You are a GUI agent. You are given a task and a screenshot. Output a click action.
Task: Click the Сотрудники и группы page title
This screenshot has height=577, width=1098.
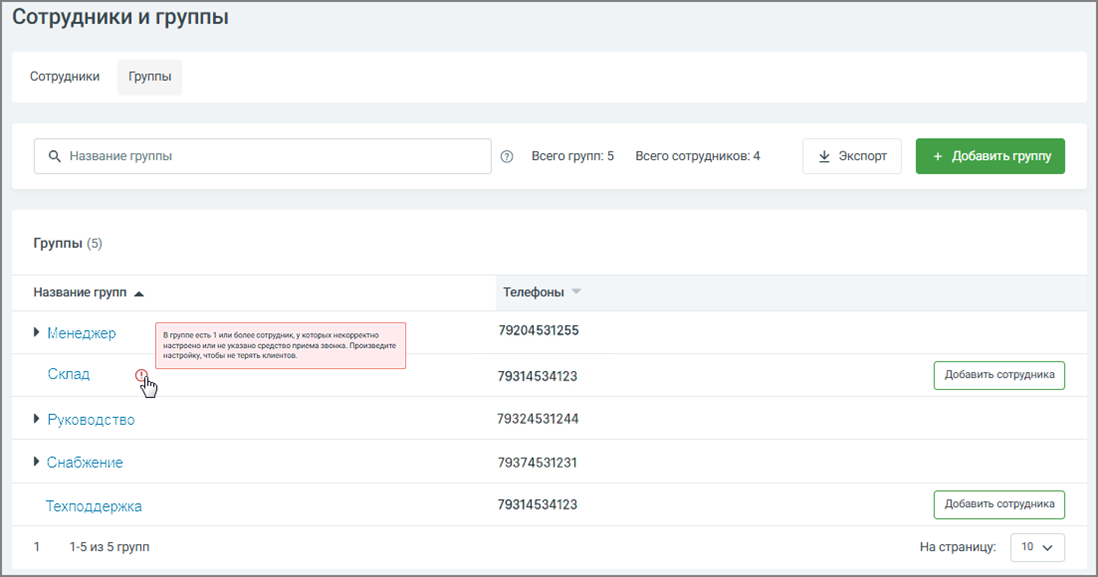click(120, 18)
